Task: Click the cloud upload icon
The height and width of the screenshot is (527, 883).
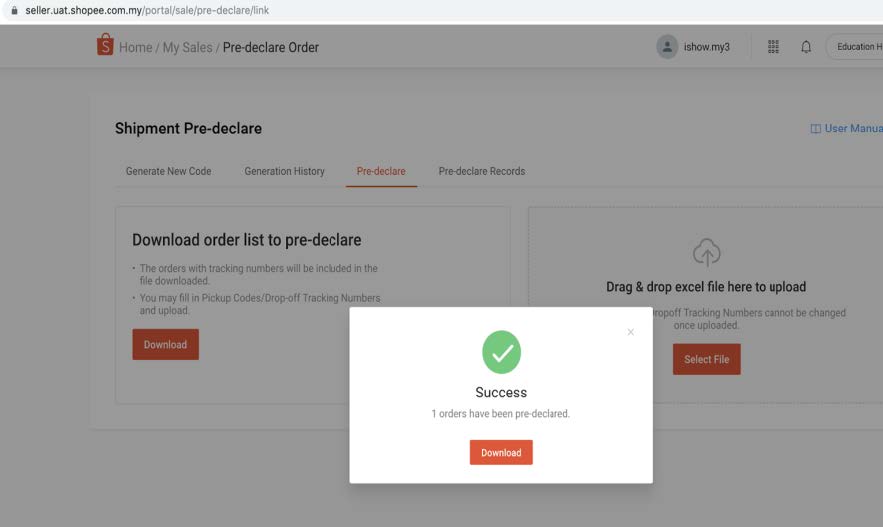Action: pyautogui.click(x=706, y=252)
